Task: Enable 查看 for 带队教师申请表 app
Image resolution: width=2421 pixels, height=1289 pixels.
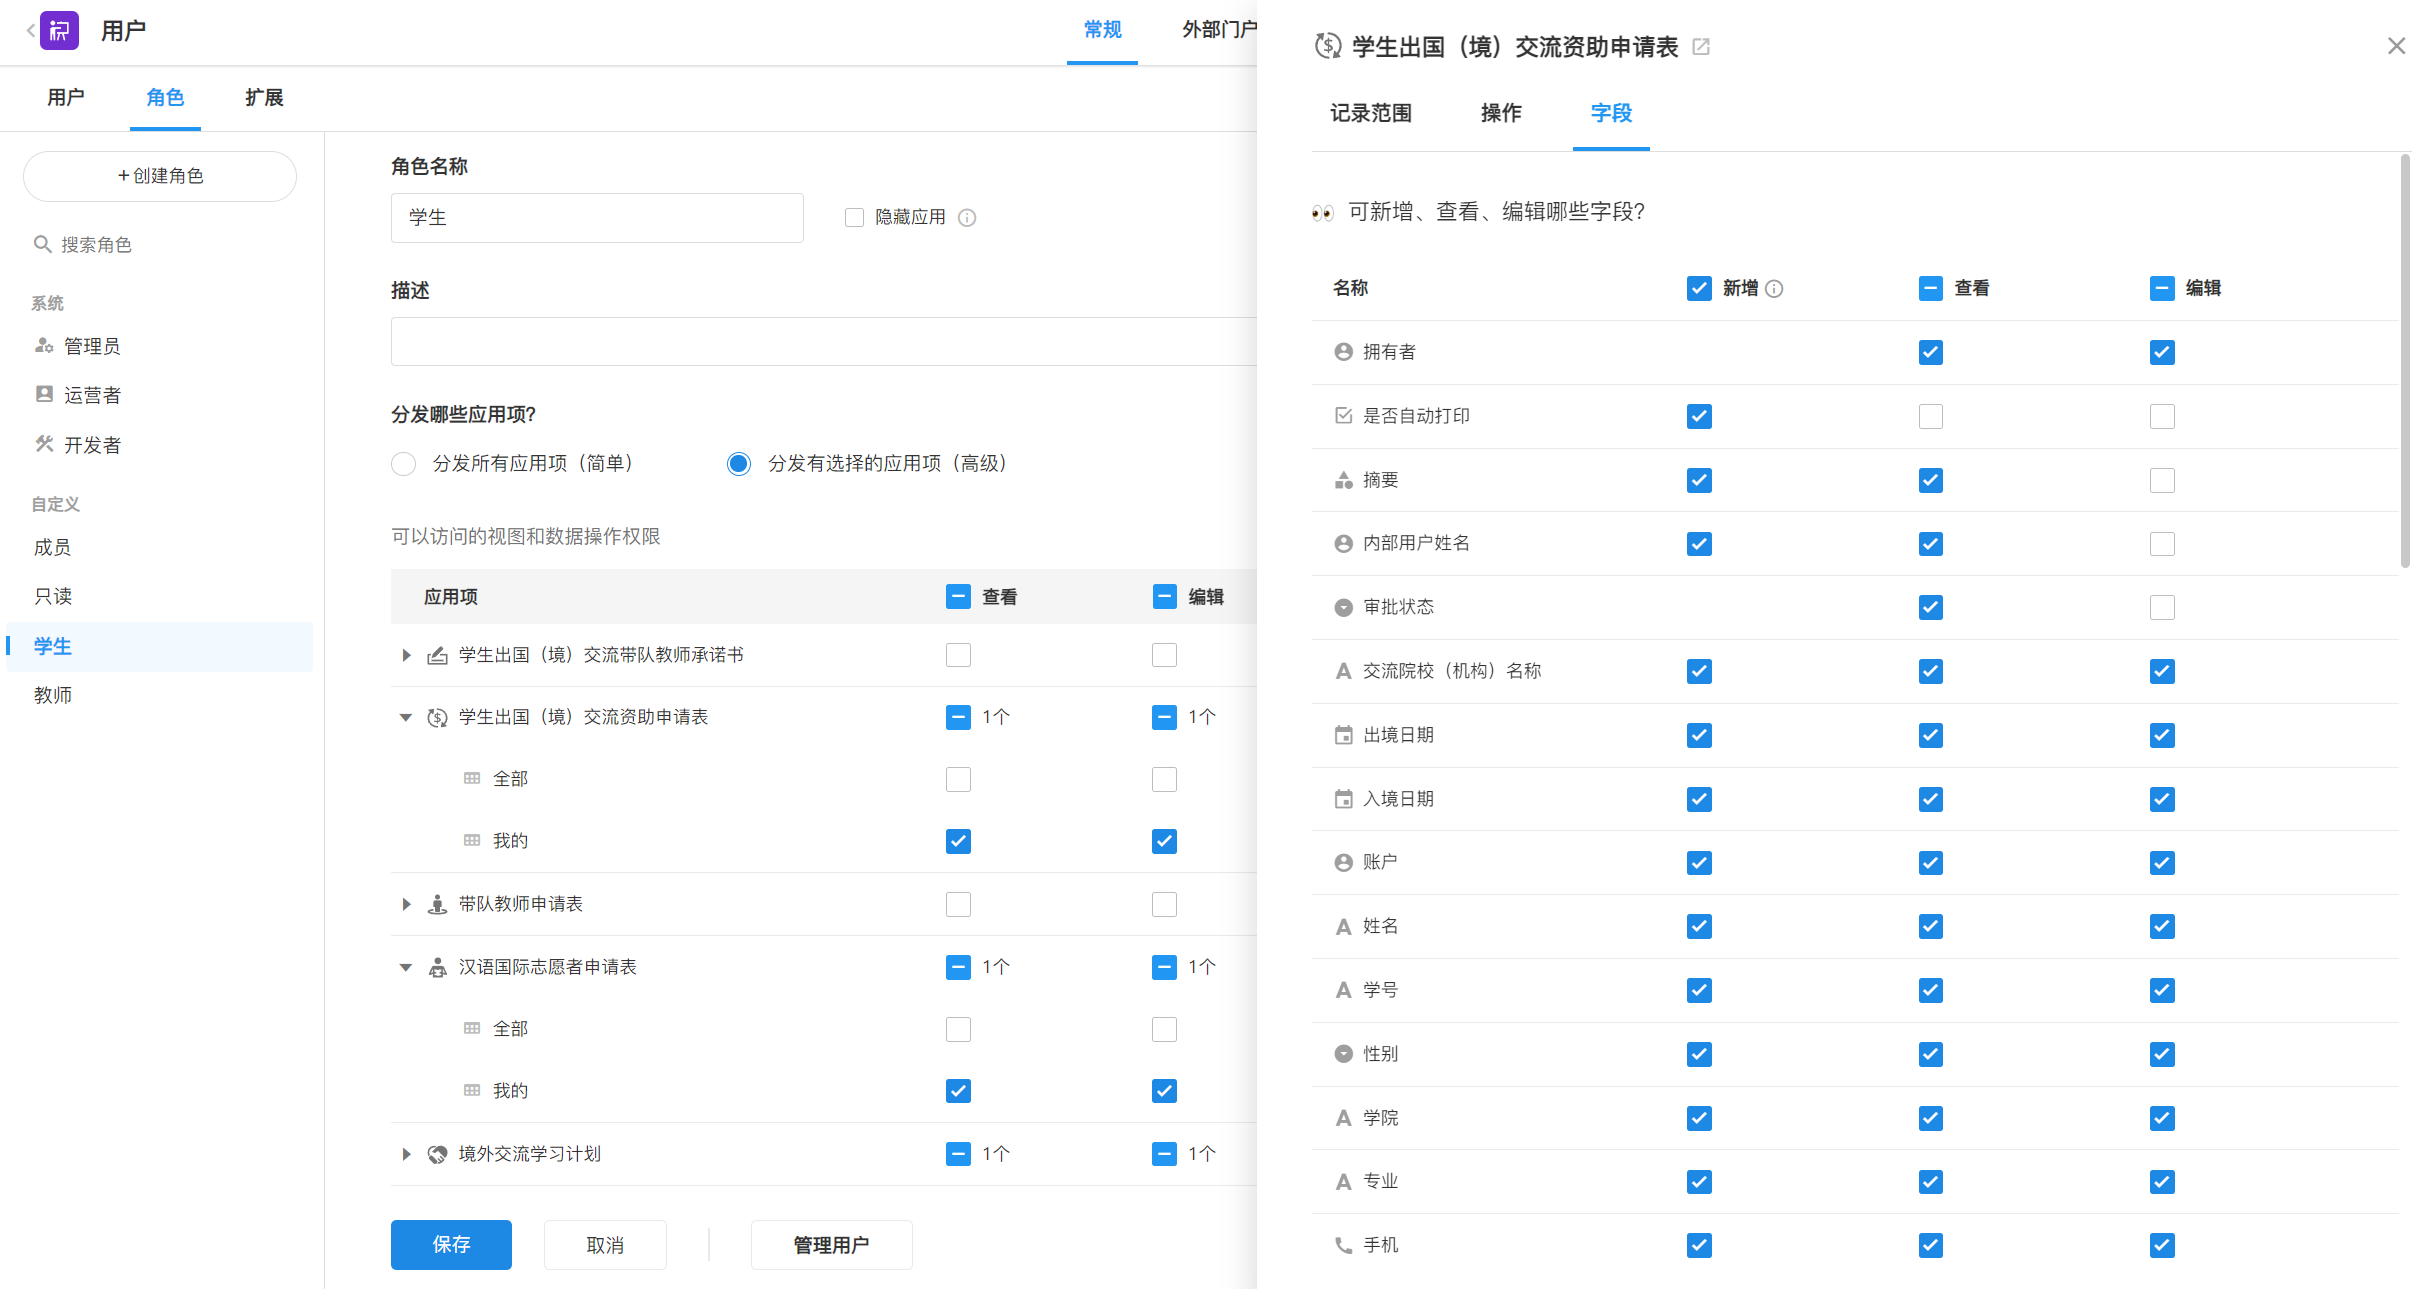Action: click(x=958, y=904)
